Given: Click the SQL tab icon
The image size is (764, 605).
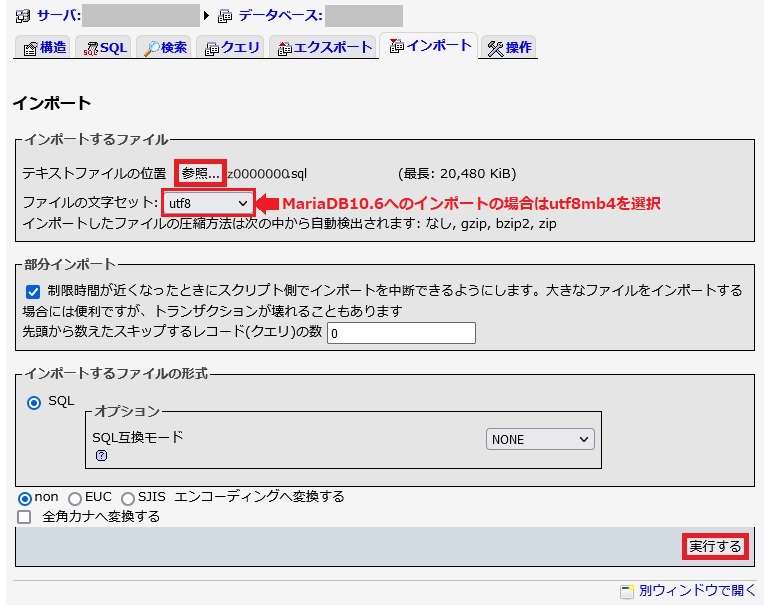Looking at the screenshot, I should click(x=91, y=49).
